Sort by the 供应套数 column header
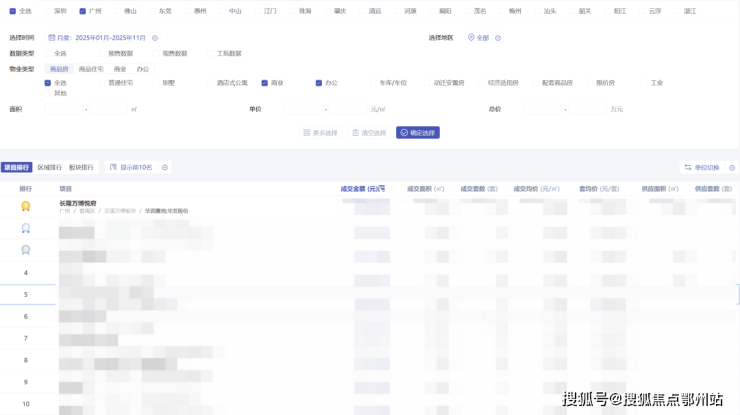This screenshot has width=740, height=415. (x=713, y=189)
